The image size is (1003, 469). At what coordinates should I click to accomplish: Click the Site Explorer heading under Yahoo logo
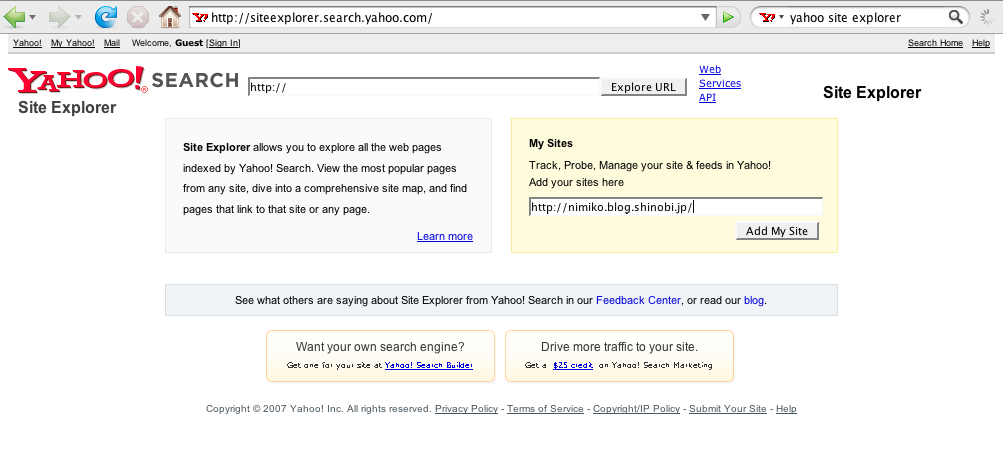coord(67,107)
